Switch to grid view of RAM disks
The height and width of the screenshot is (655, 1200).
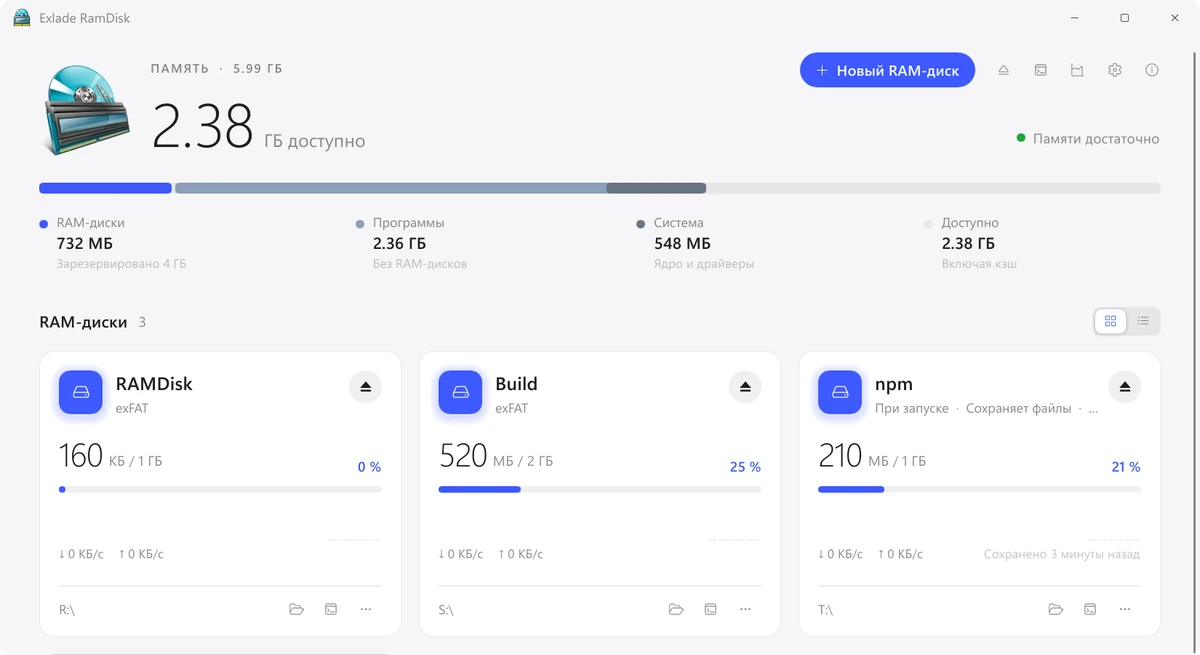[1111, 321]
